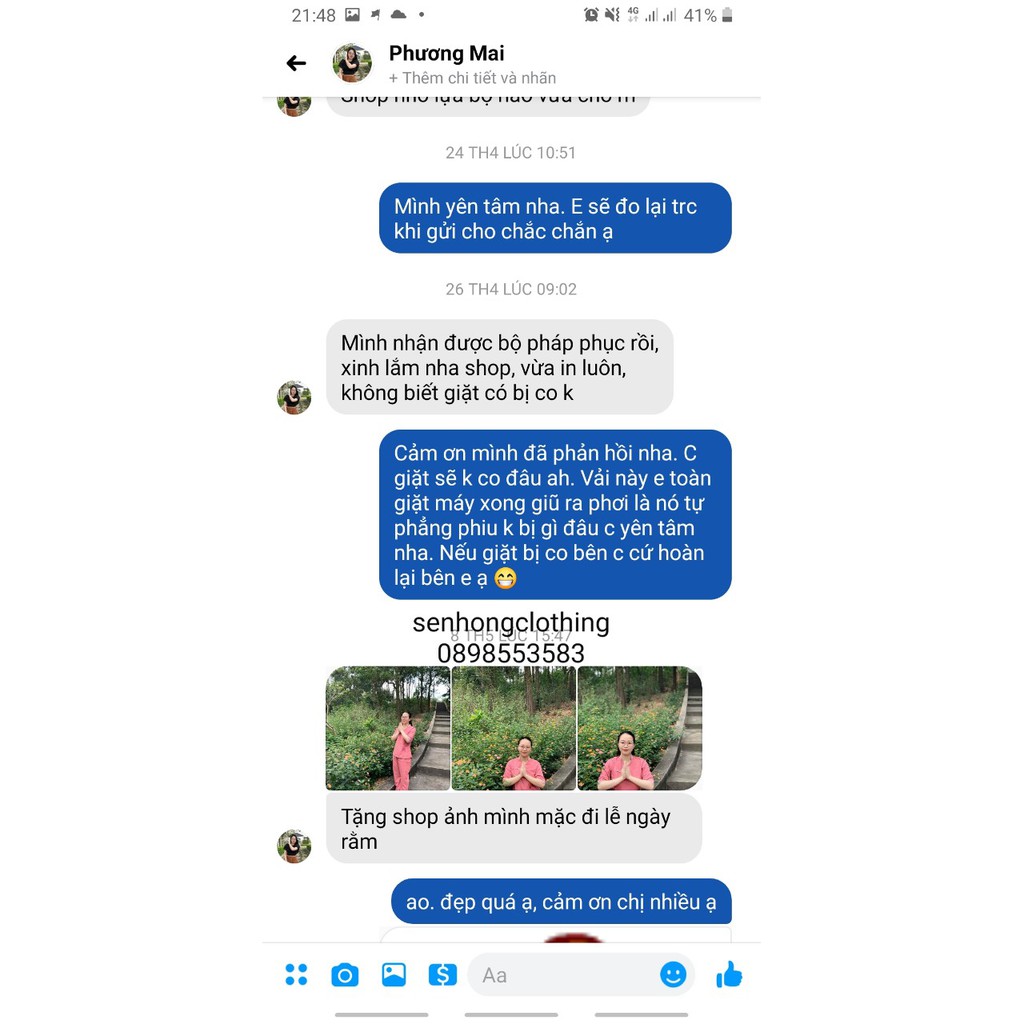Screen dimensions: 1024x1024
Task: Open Phương Mai's profile picture in the header
Action: (x=352, y=63)
